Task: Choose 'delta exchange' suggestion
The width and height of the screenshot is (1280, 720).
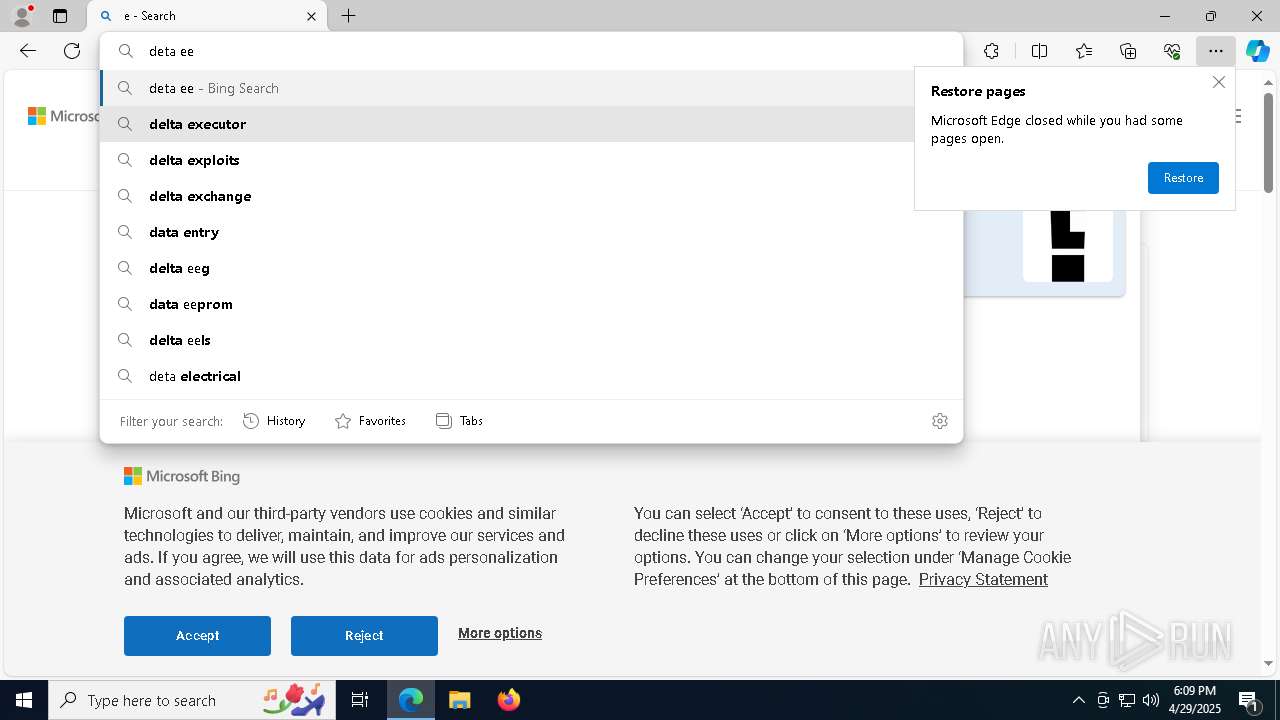Action: (x=531, y=196)
